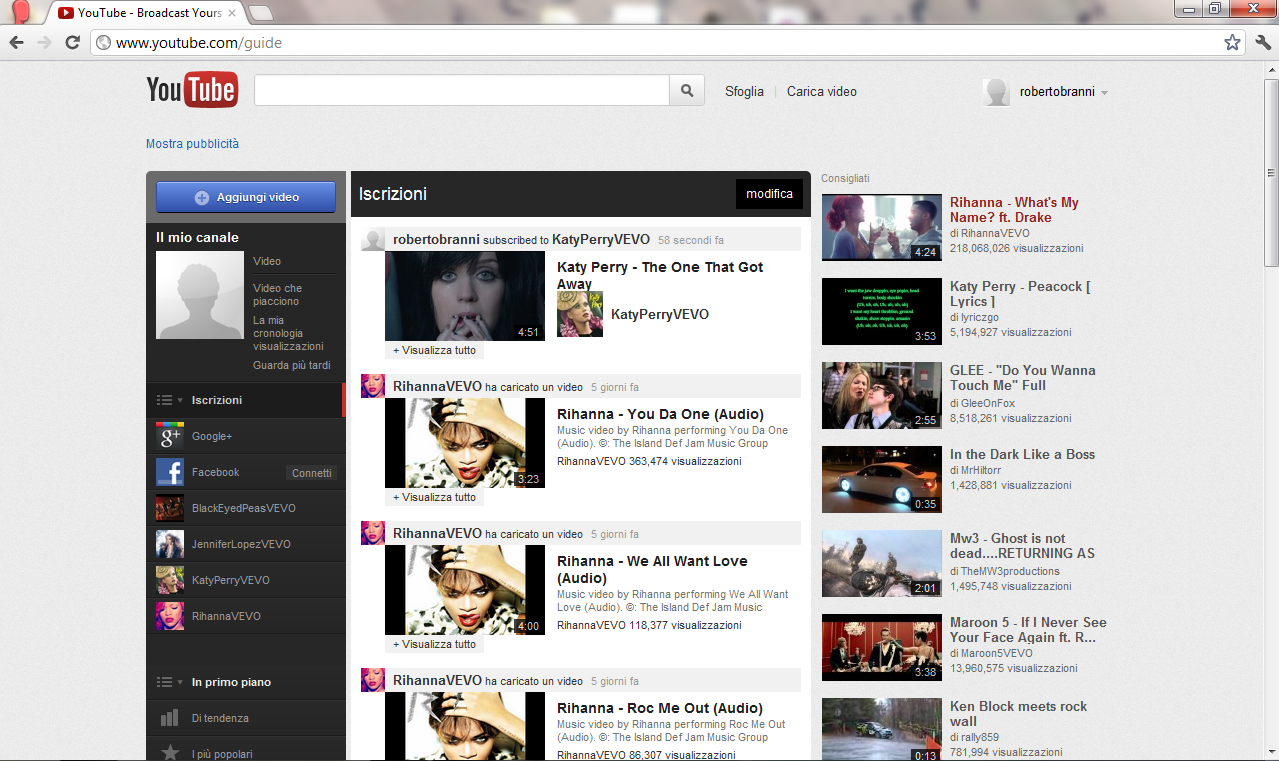Expand the Iscrizioni list menu in the sidebar
This screenshot has width=1279, height=761.
pos(169,400)
